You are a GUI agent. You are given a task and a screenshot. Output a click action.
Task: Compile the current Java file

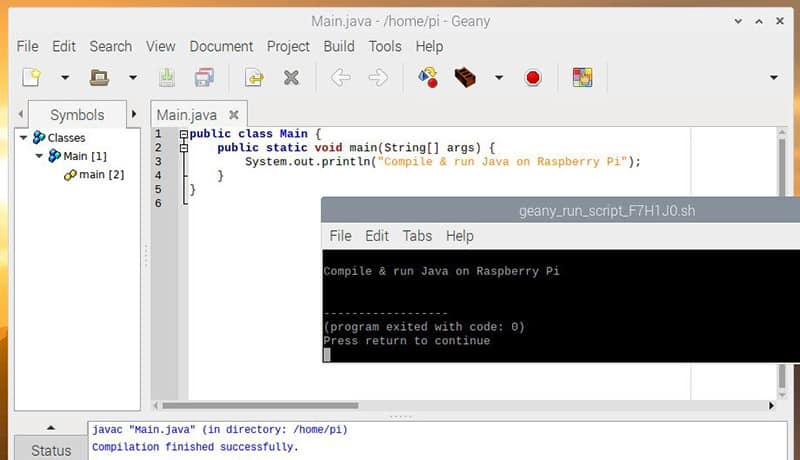pos(427,77)
